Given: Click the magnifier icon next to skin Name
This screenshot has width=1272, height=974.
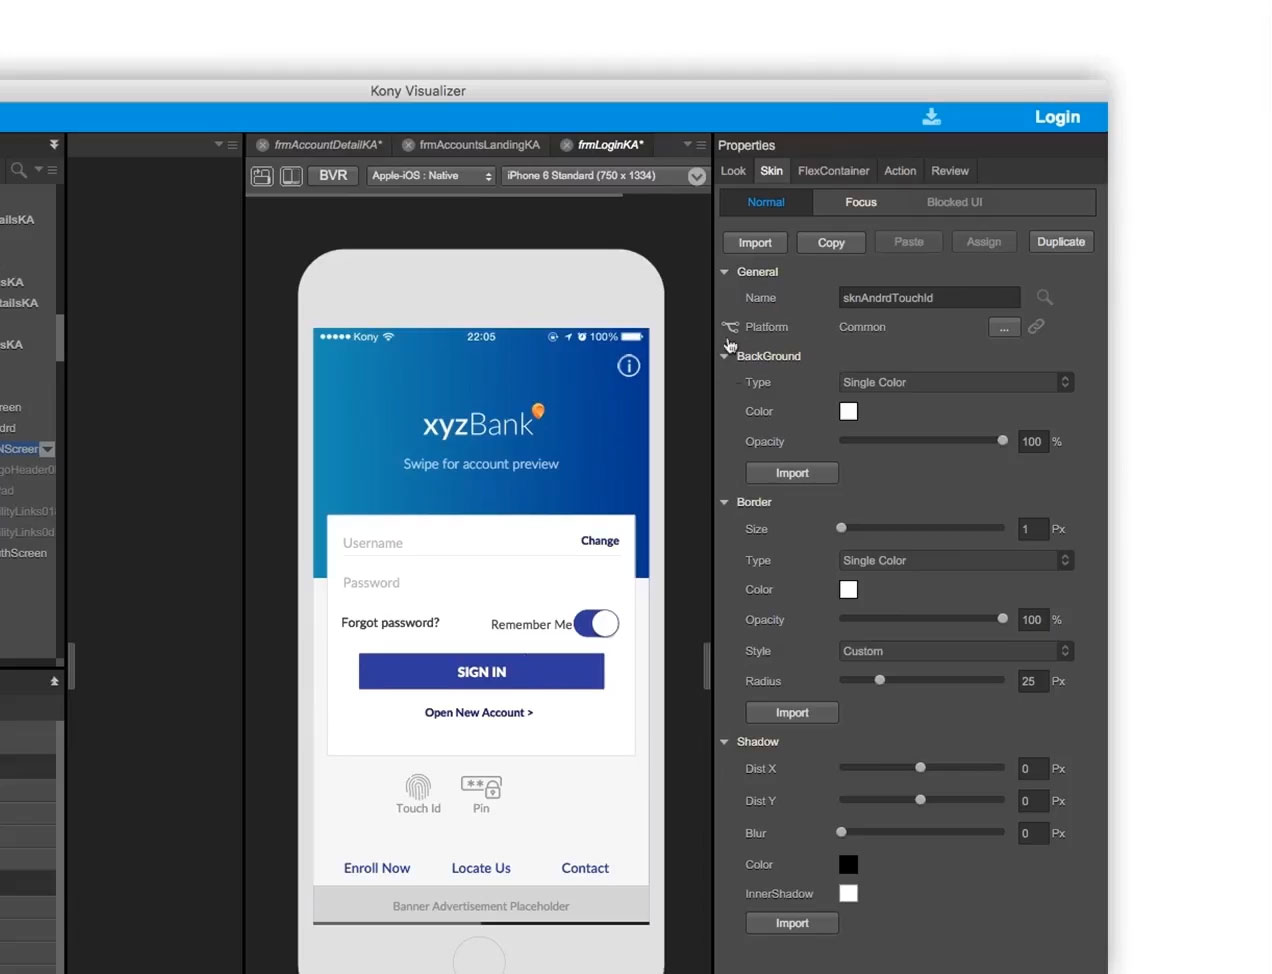Looking at the screenshot, I should click(x=1044, y=297).
